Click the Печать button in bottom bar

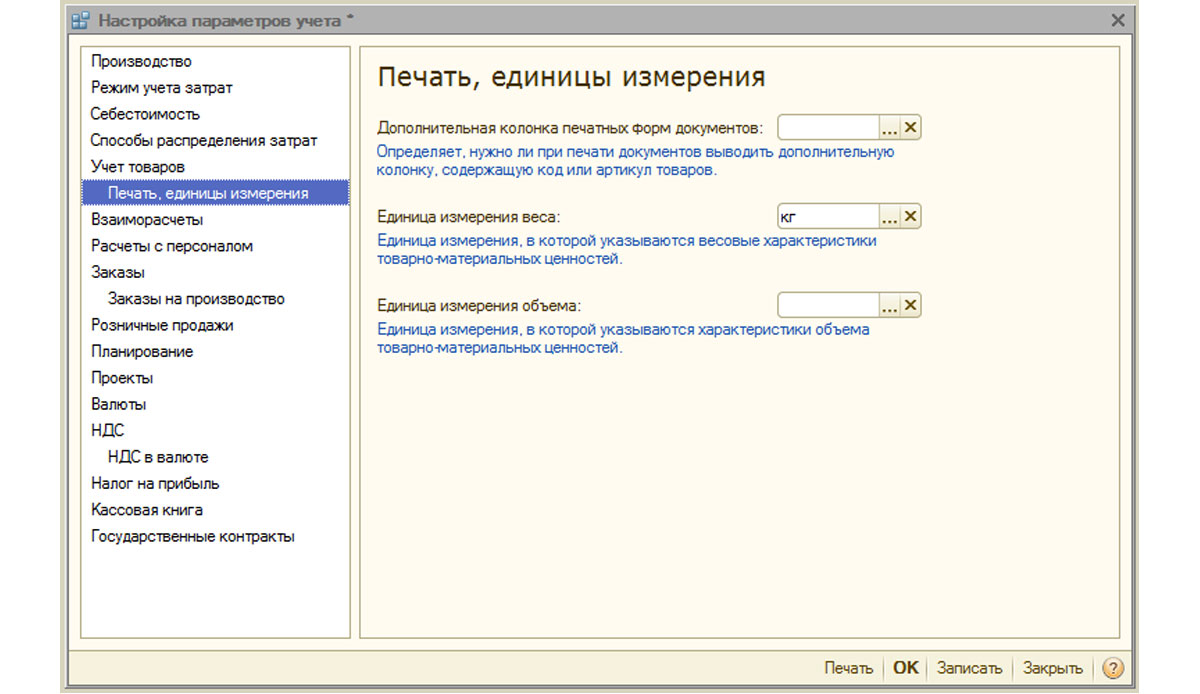click(x=848, y=668)
